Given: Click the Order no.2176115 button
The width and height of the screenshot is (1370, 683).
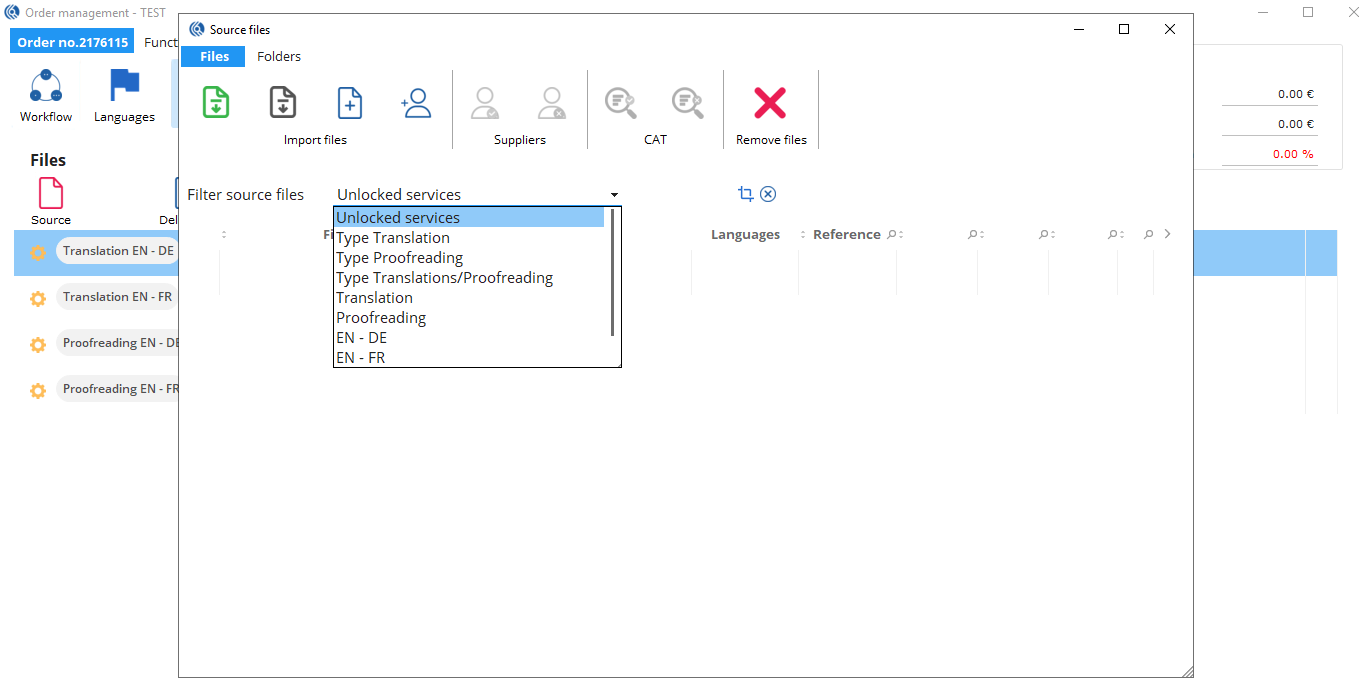Looking at the screenshot, I should (71, 40).
